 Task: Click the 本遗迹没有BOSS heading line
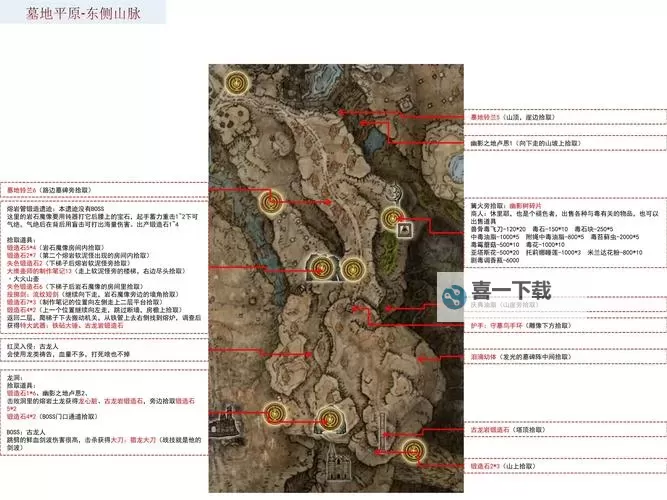(56, 209)
